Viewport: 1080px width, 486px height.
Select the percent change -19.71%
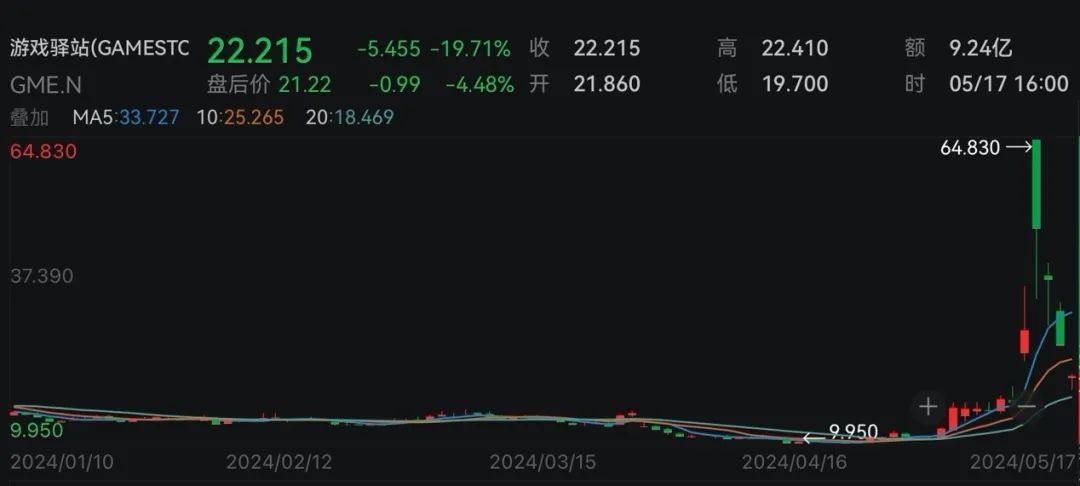(x=471, y=49)
